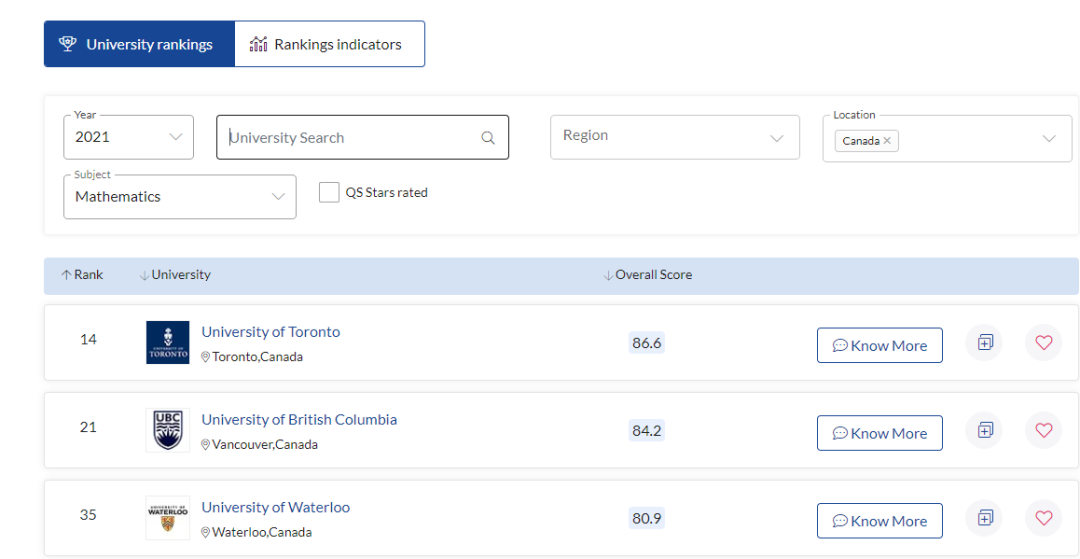The image size is (1080, 559).
Task: Expand the Location dropdown arrow
Action: [x=1049, y=139]
